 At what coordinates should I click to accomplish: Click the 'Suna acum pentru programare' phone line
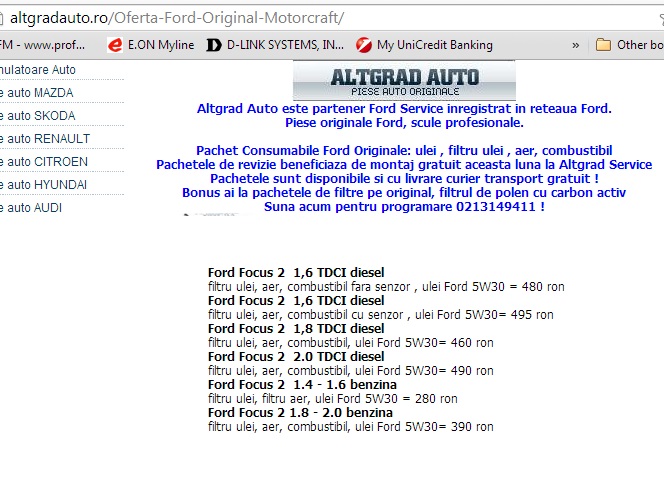click(404, 207)
